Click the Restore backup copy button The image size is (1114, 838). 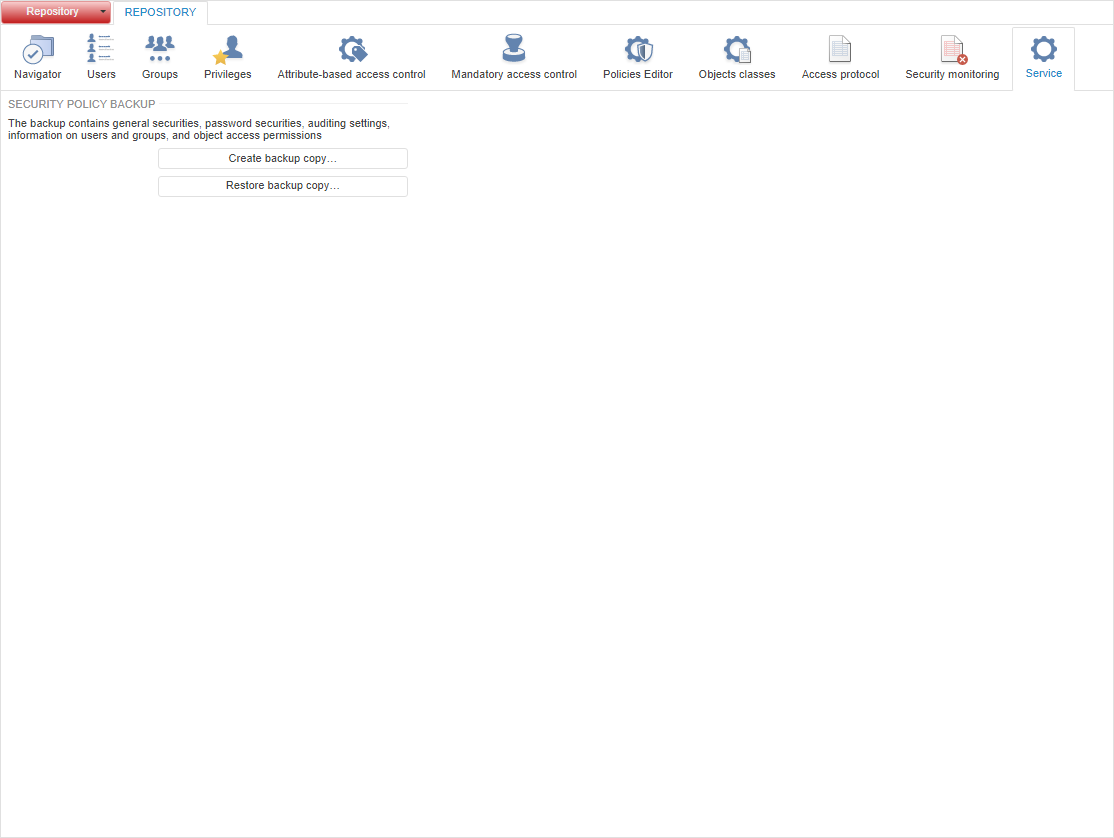click(x=283, y=186)
